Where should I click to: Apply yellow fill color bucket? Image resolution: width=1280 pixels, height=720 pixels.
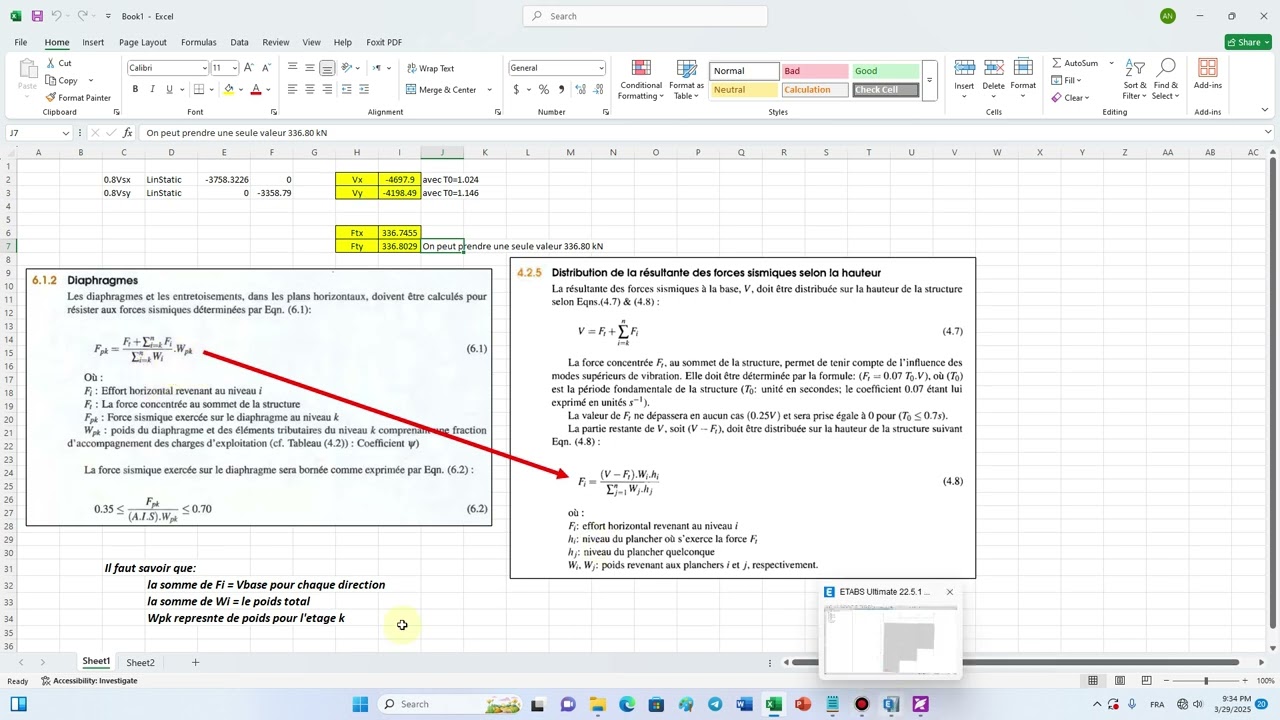[x=229, y=89]
